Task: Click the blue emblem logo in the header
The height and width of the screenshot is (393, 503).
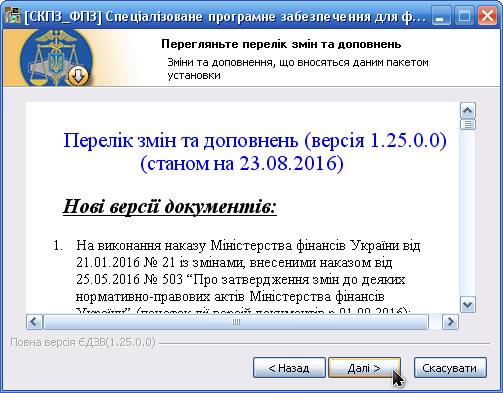Action: (56, 58)
